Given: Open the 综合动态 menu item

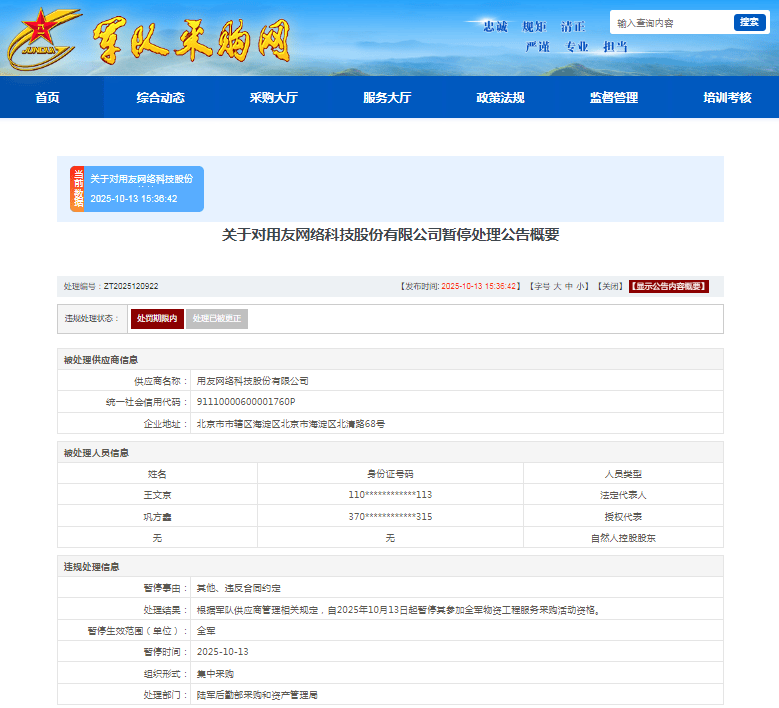Looking at the screenshot, I should 161,98.
